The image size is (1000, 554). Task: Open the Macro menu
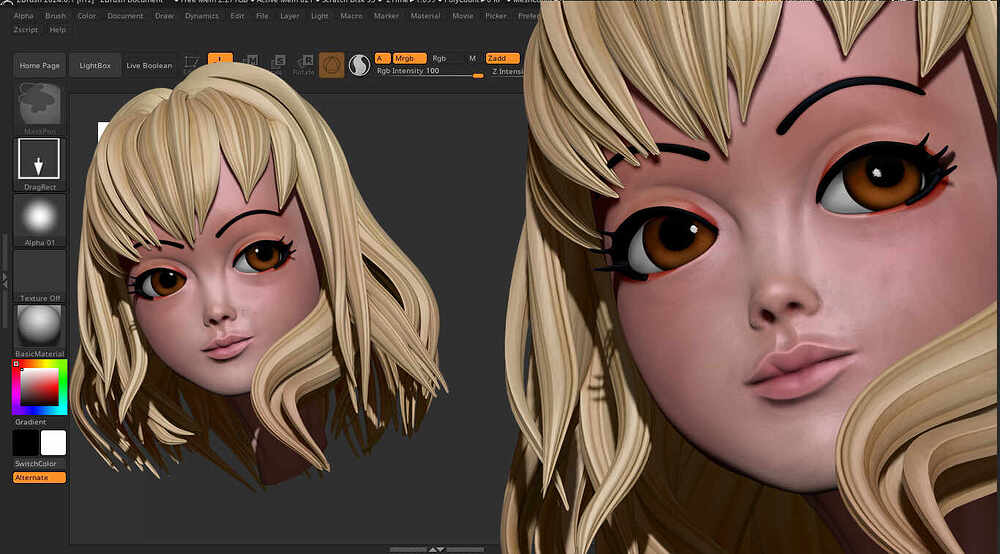click(x=351, y=16)
